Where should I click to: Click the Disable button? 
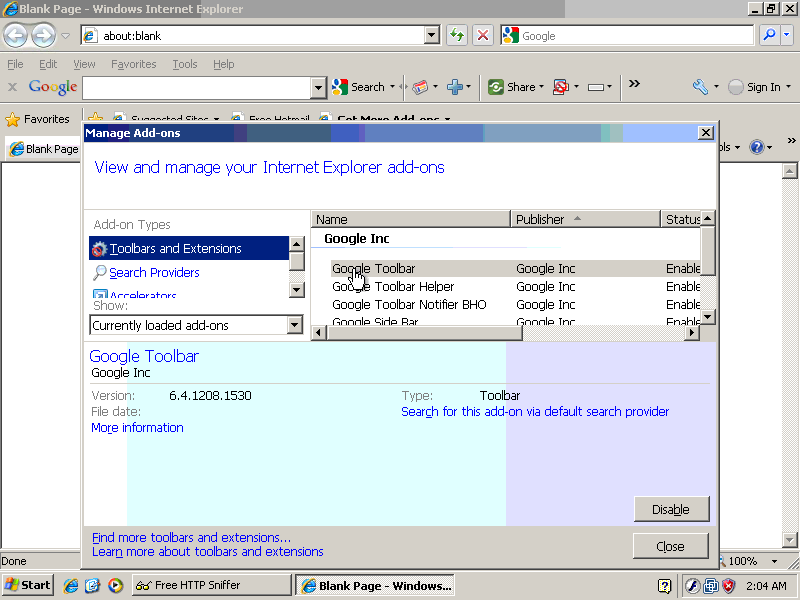point(671,509)
